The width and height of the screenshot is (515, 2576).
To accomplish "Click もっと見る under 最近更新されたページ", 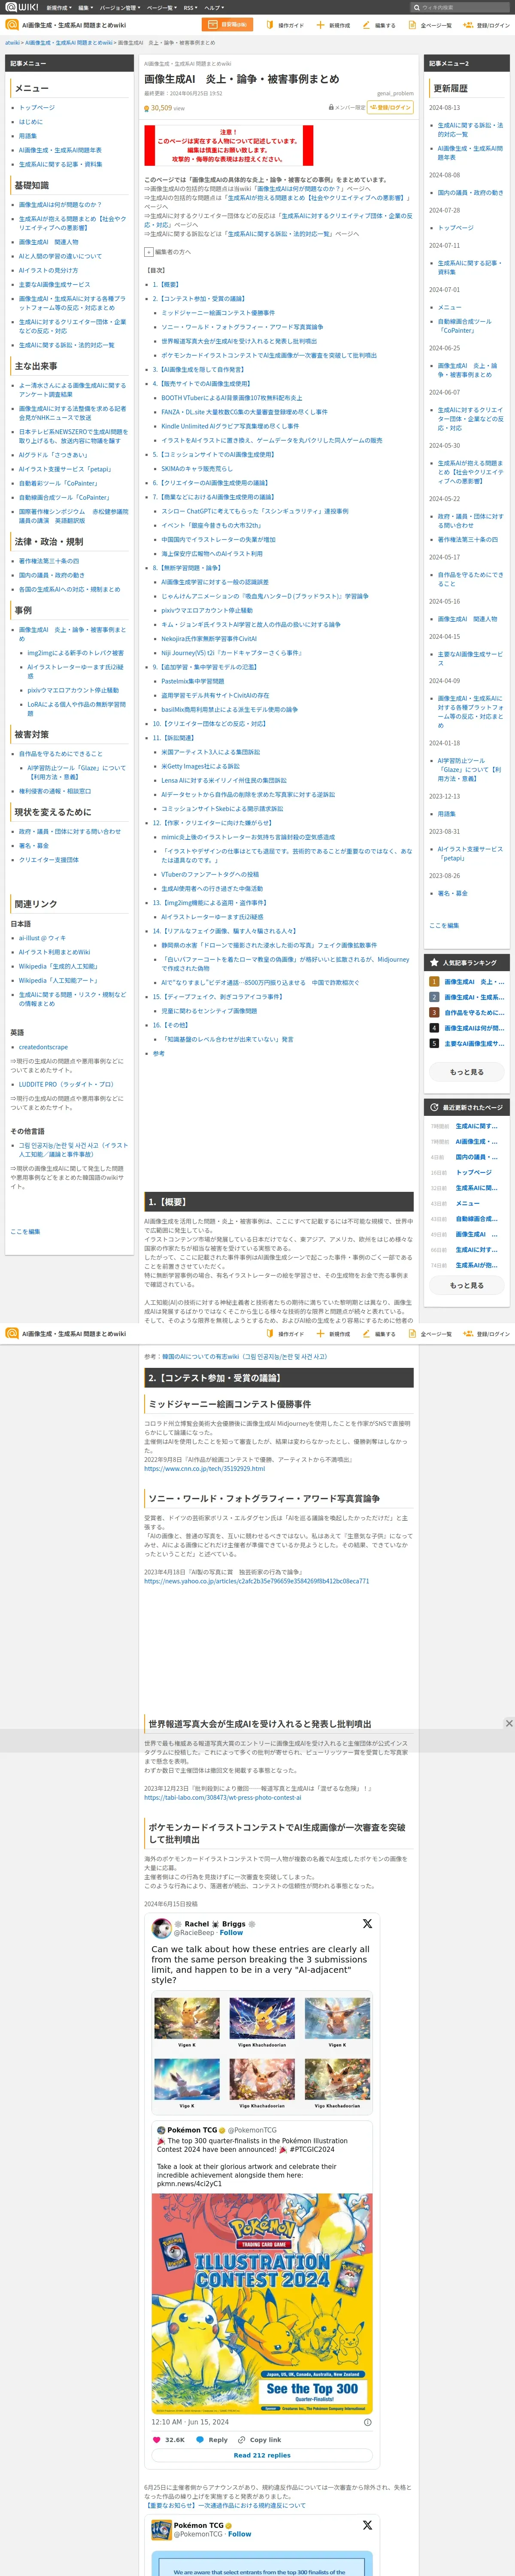I will 467,1286.
